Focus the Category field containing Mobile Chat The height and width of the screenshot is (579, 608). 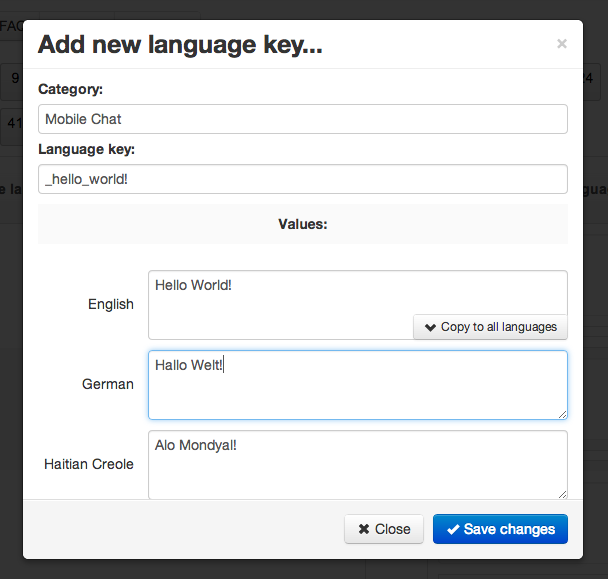[x=302, y=119]
